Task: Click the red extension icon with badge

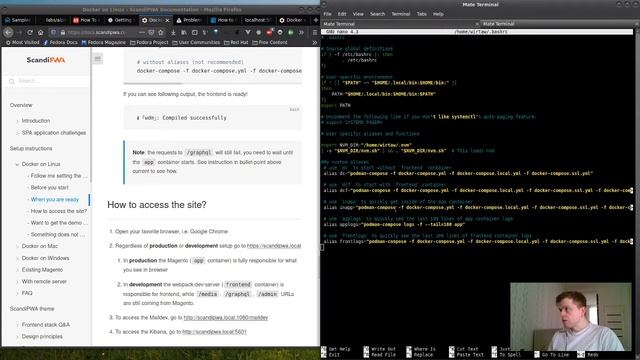Action: [x=269, y=32]
